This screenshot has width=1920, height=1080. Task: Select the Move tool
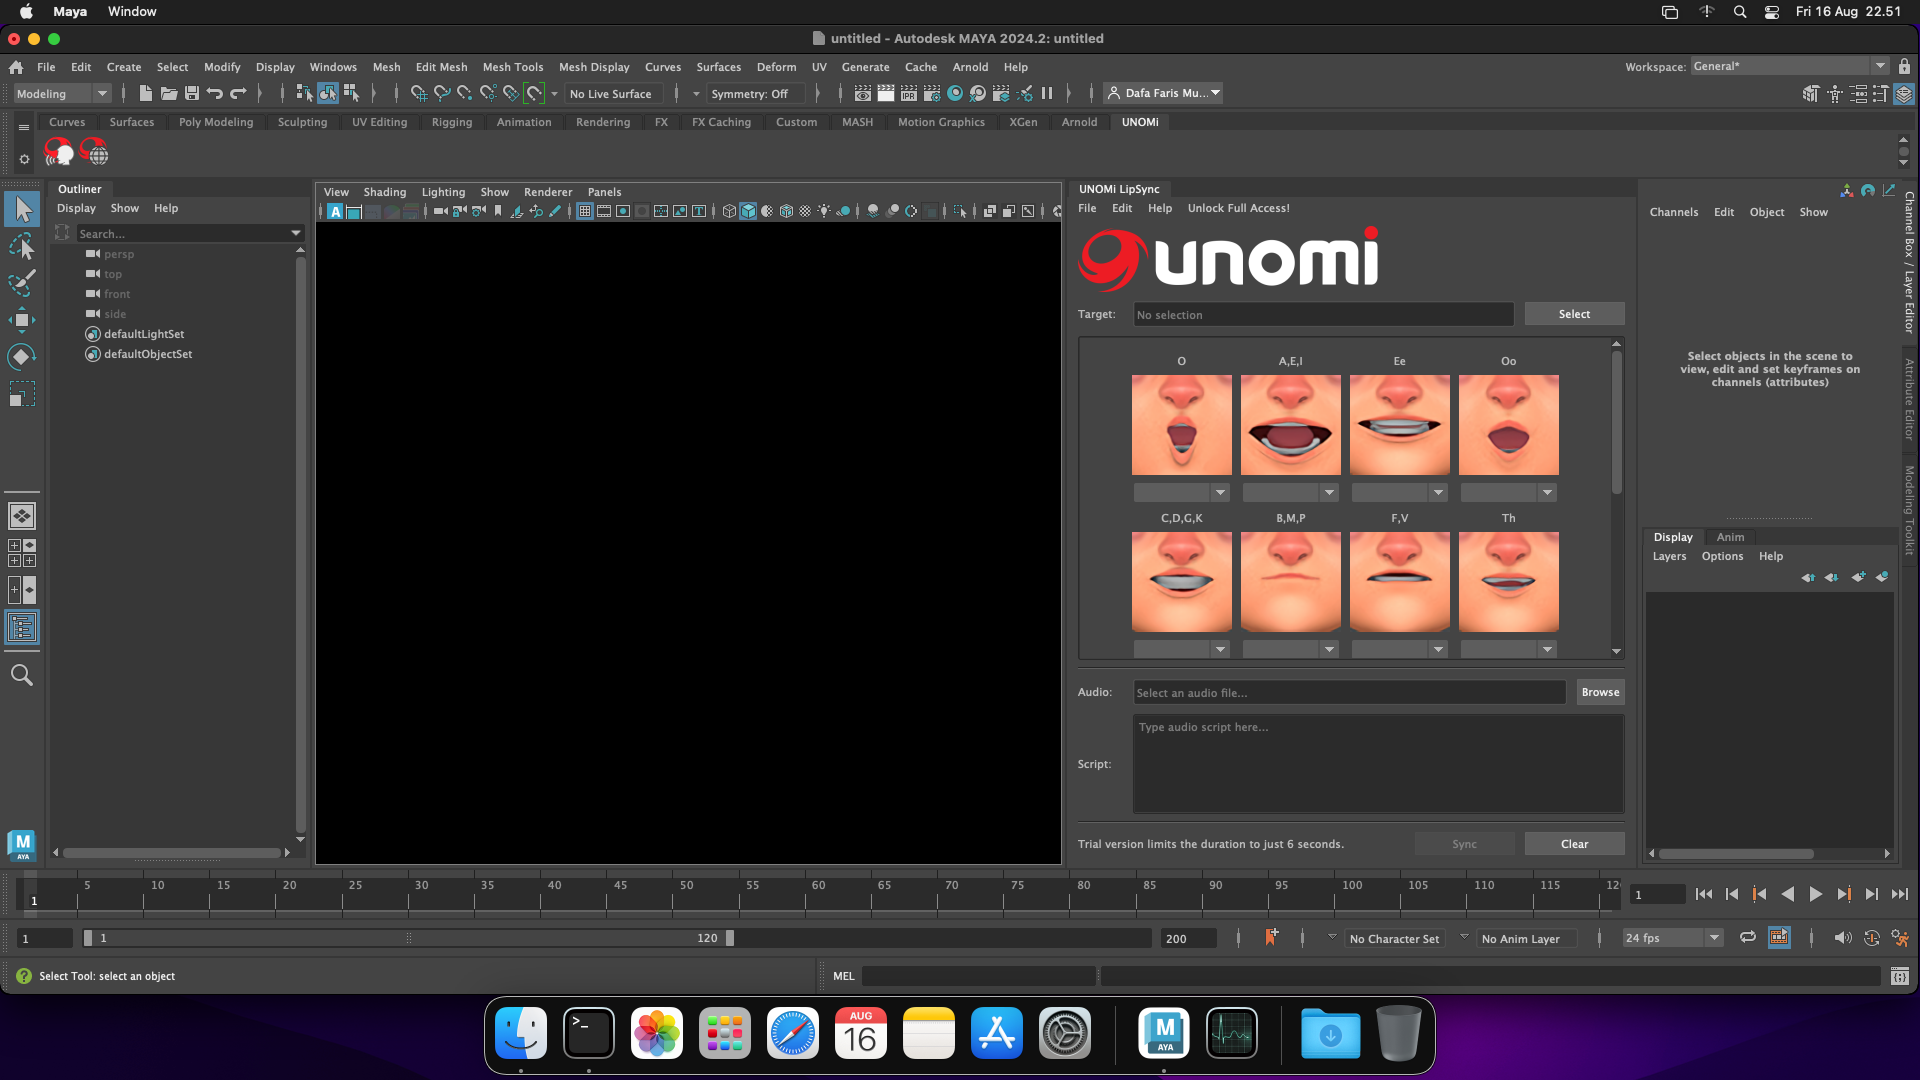point(22,321)
